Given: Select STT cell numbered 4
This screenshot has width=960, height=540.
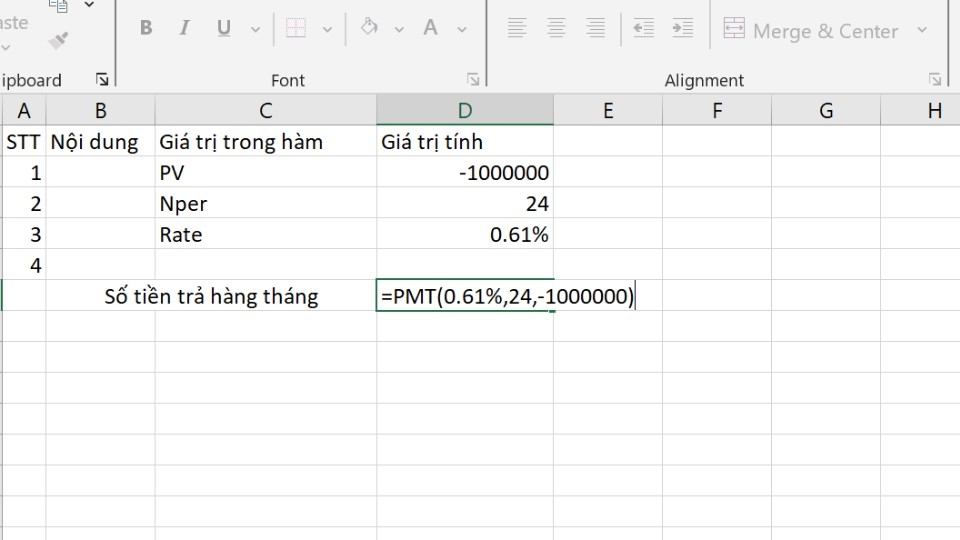Looking at the screenshot, I should [x=23, y=265].
